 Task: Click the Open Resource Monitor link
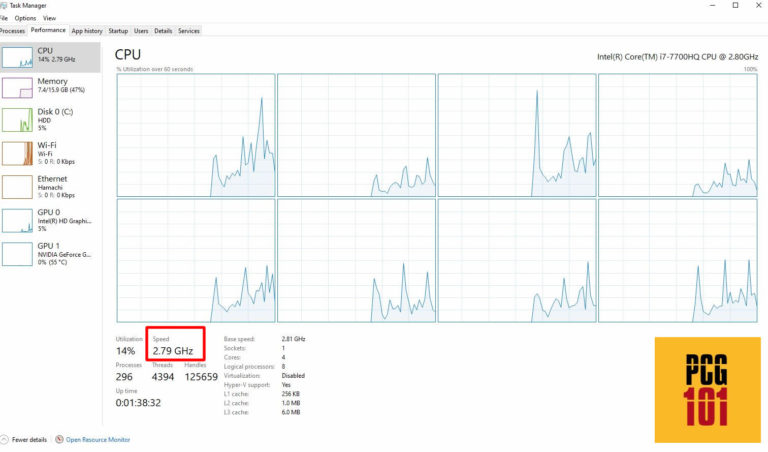point(98,439)
